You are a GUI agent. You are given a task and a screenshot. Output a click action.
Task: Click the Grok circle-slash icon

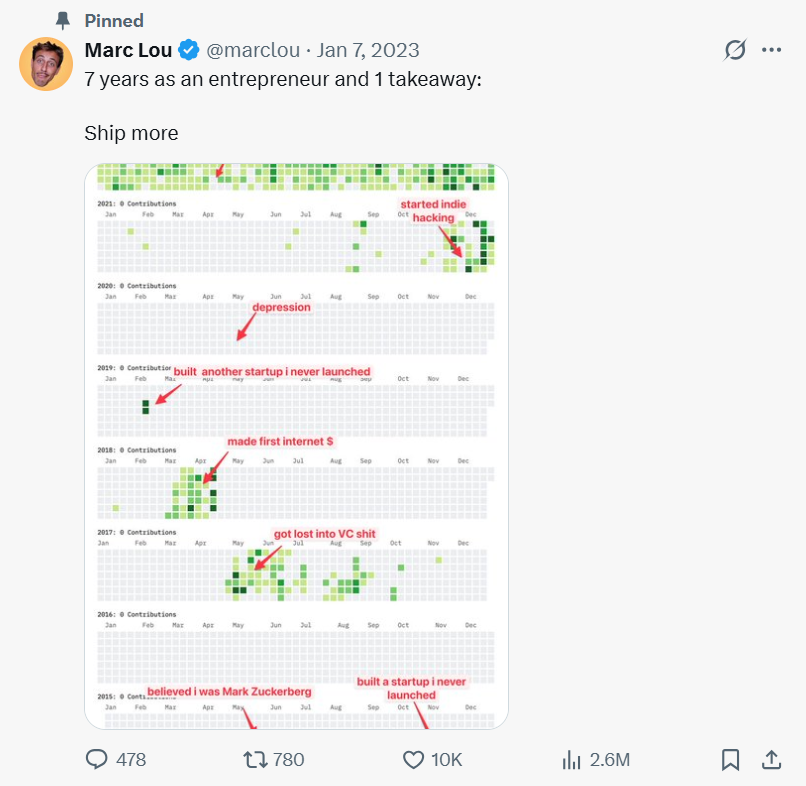735,50
